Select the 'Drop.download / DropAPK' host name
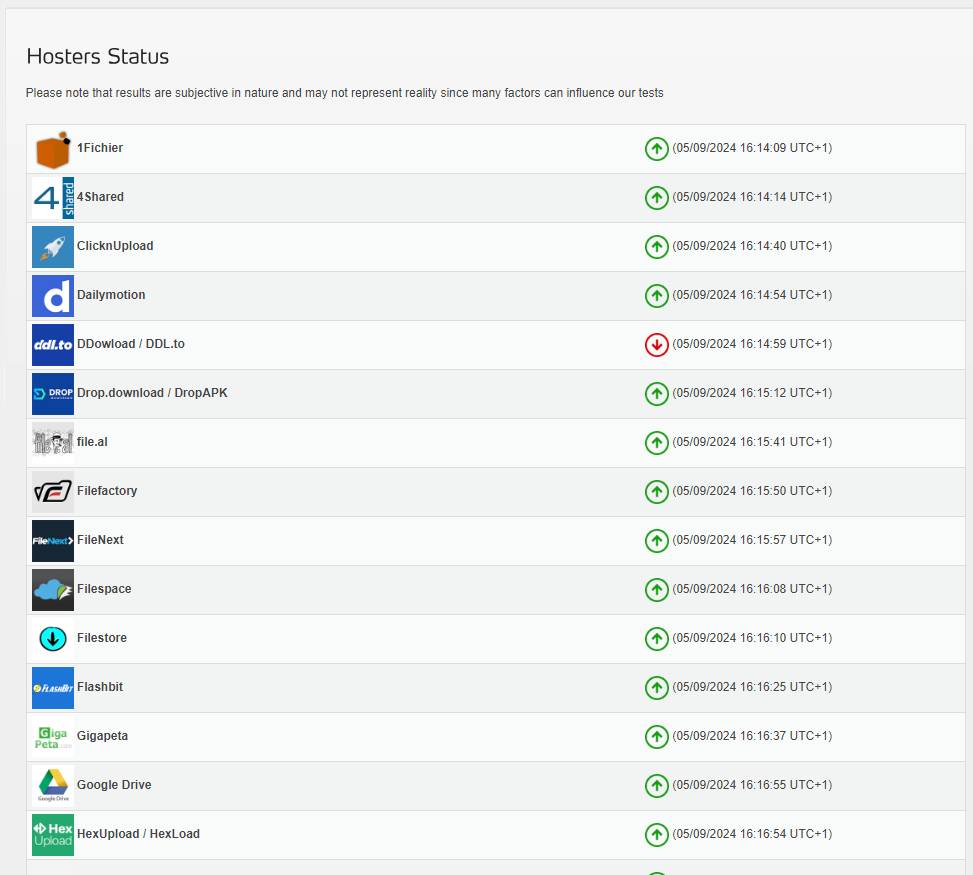 click(152, 393)
